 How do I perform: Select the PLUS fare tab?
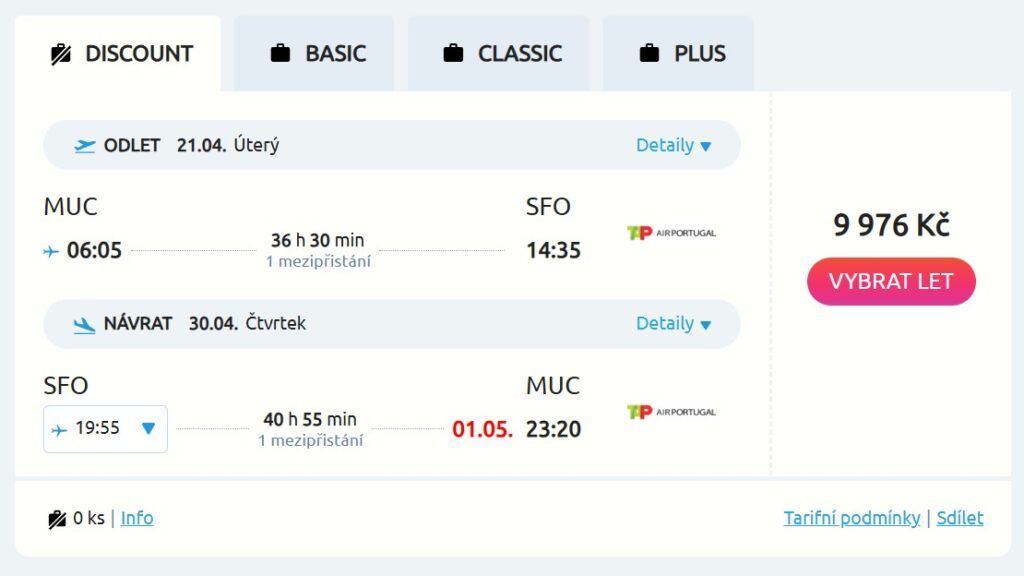(x=678, y=54)
